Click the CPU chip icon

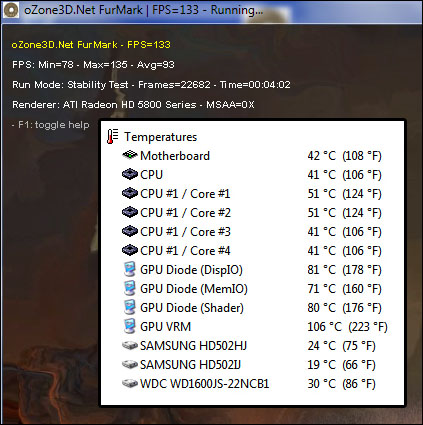coord(130,174)
